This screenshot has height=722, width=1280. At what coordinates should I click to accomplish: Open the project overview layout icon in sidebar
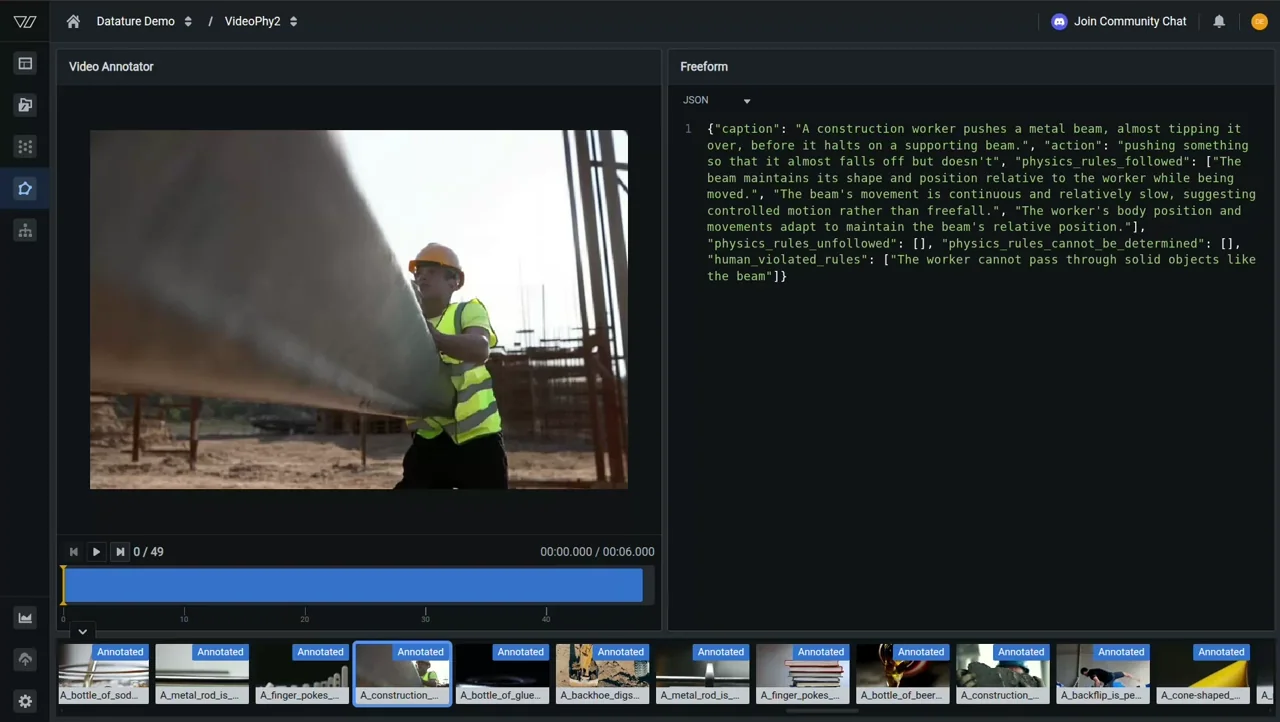click(25, 64)
